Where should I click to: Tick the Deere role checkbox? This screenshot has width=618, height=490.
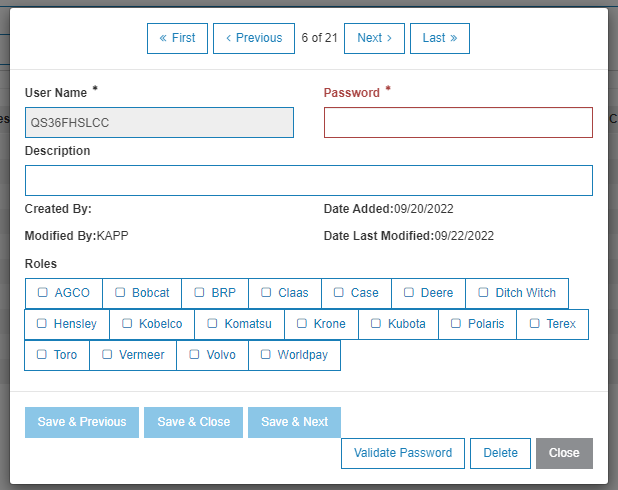point(409,293)
